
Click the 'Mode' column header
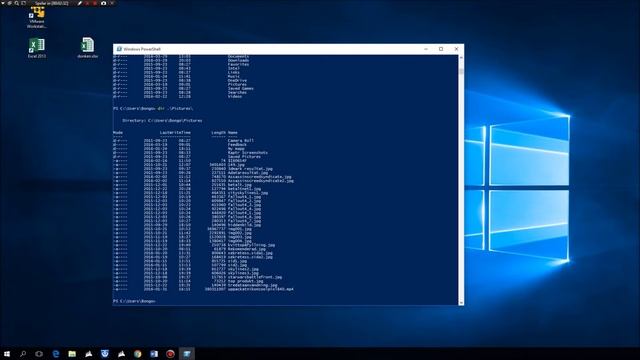click(x=118, y=133)
